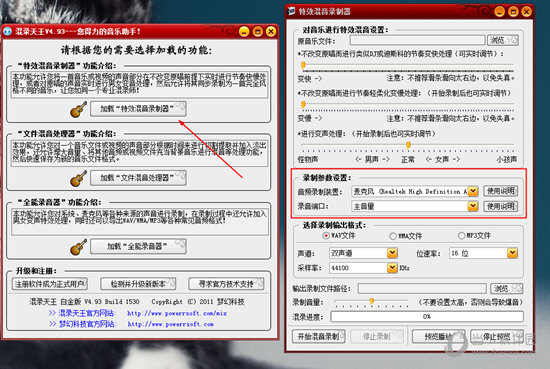The height and width of the screenshot is (369, 550).
Task: Expand the 采样率 sample rate dropdown
Action: coord(392,268)
